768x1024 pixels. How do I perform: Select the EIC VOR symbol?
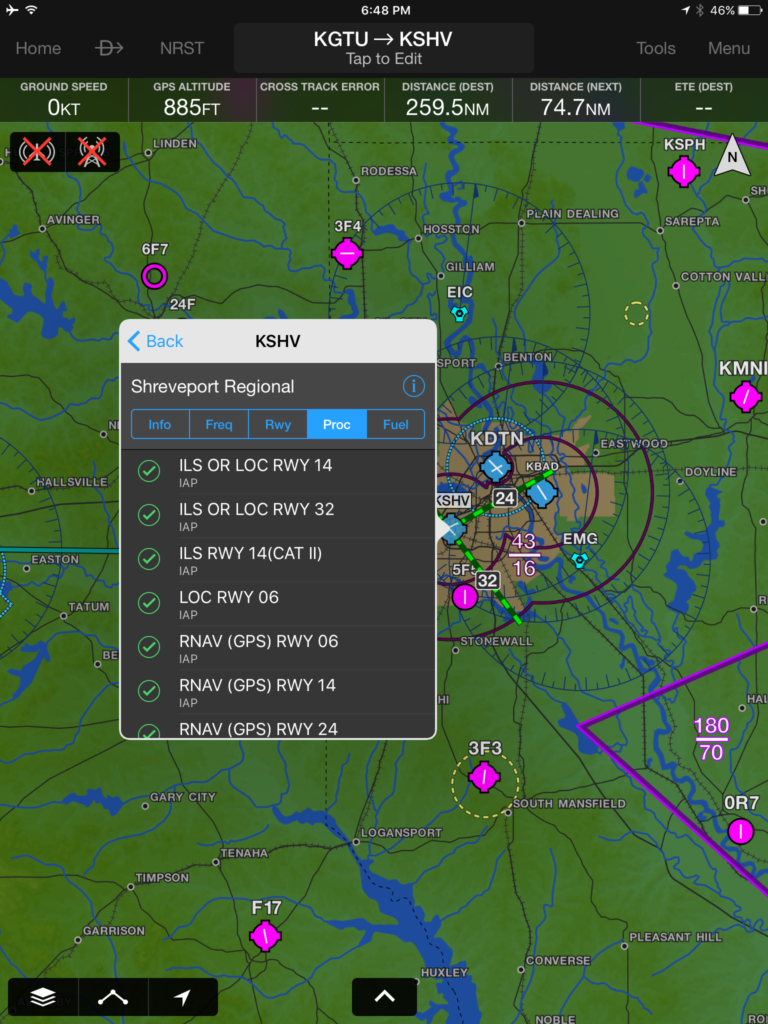point(459,313)
